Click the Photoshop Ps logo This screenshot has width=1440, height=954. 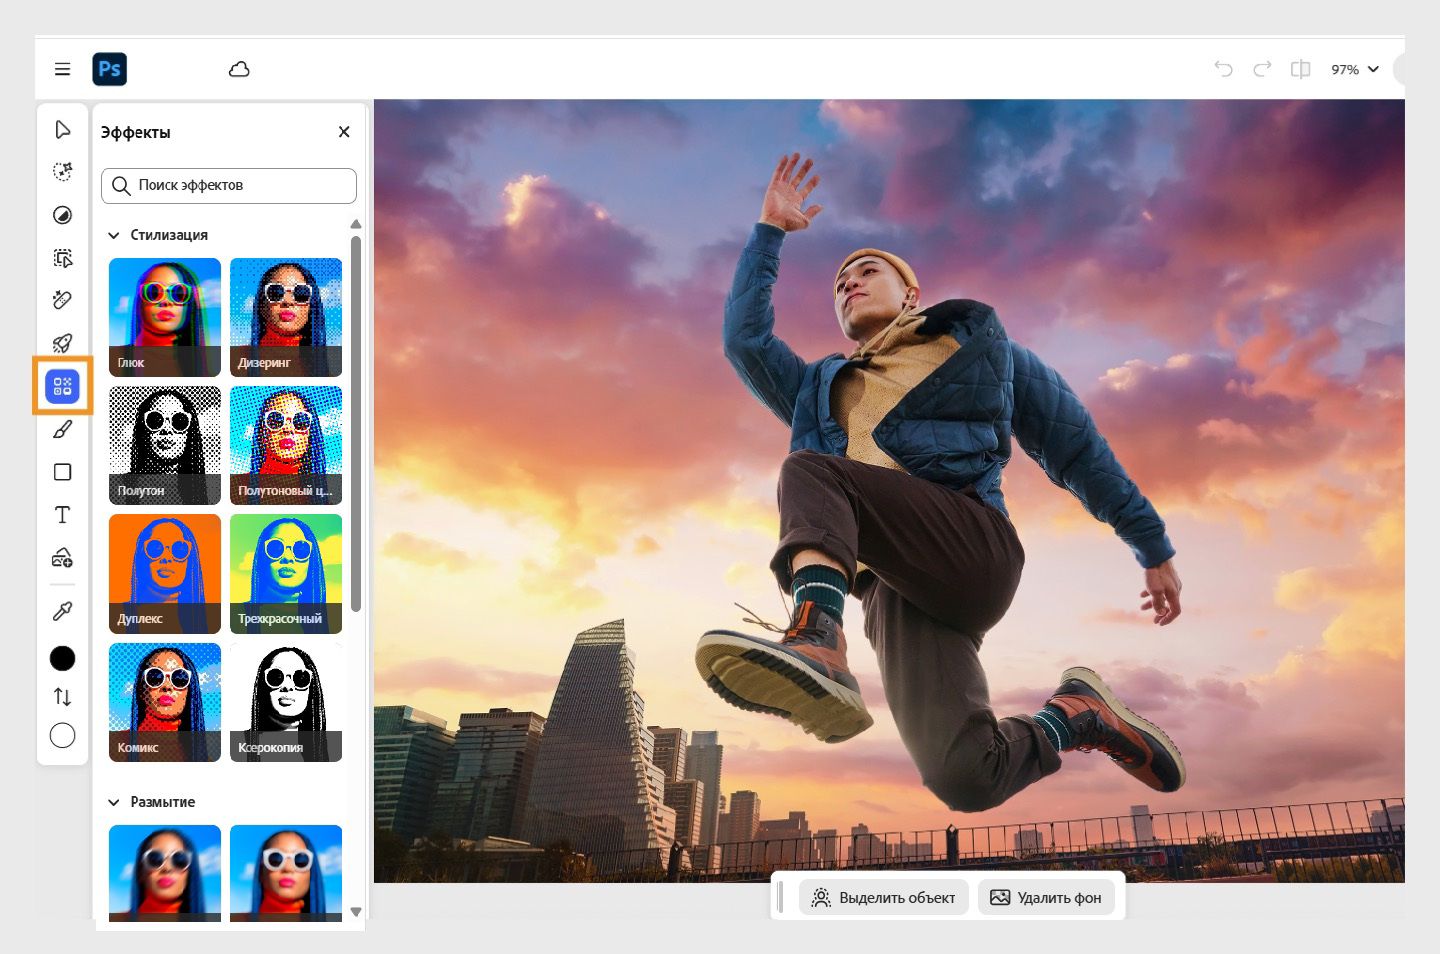tap(110, 69)
